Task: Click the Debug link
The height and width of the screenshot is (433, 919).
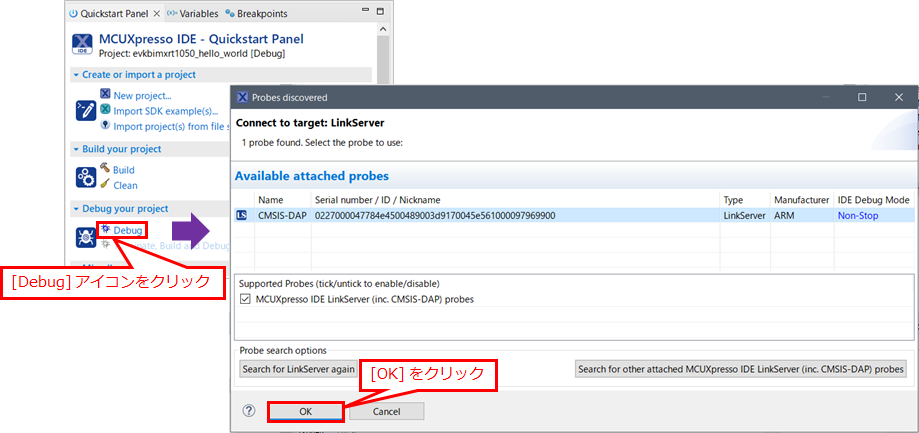Action: (x=128, y=230)
